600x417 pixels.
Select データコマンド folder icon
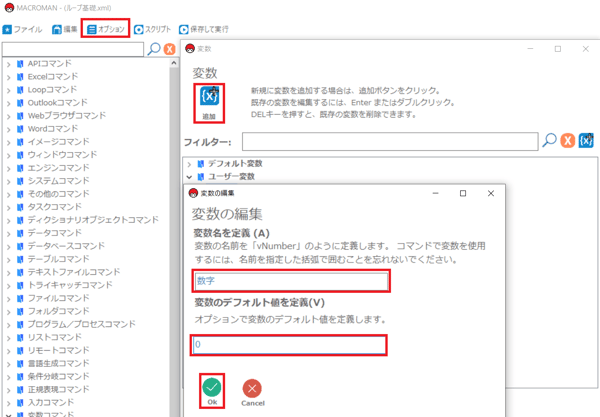pos(20,233)
